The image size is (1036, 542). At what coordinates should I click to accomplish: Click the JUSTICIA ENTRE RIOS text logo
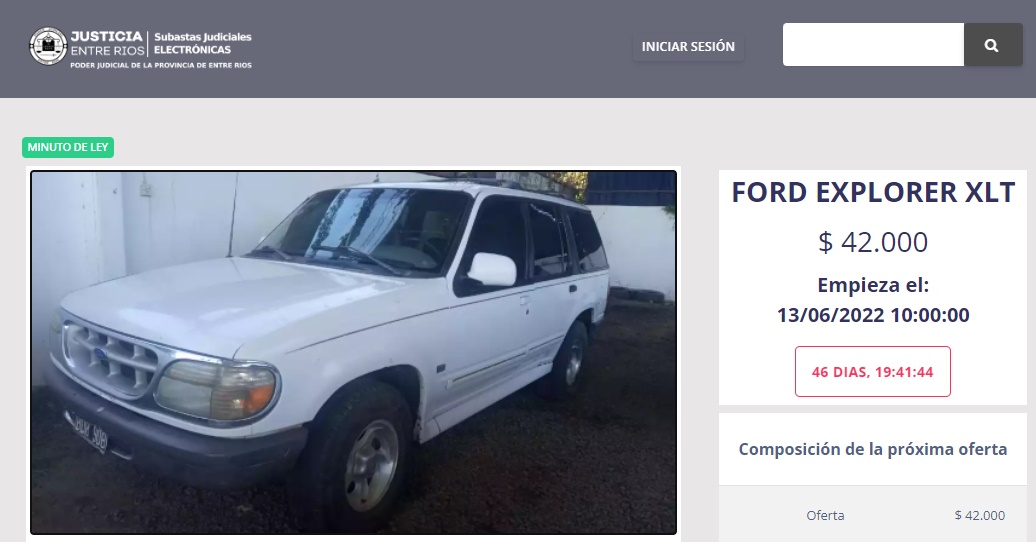pyautogui.click(x=107, y=43)
